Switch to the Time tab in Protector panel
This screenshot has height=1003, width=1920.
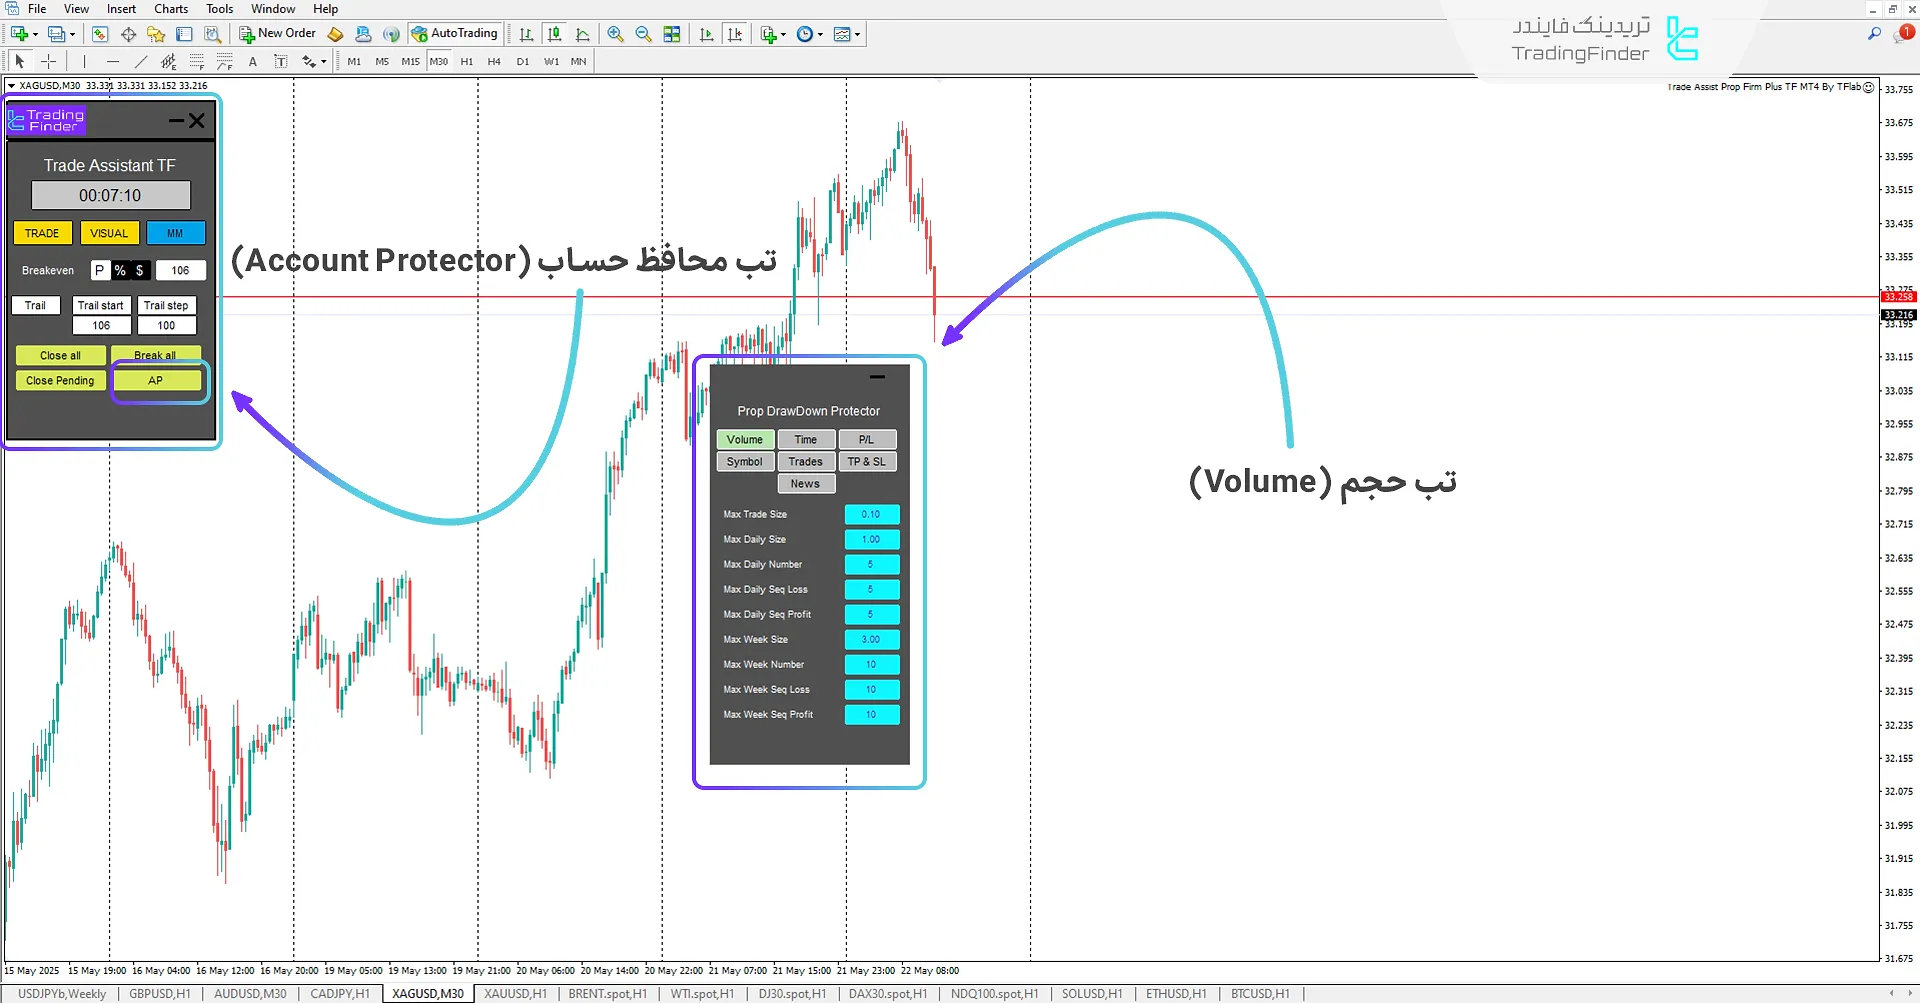pos(805,440)
